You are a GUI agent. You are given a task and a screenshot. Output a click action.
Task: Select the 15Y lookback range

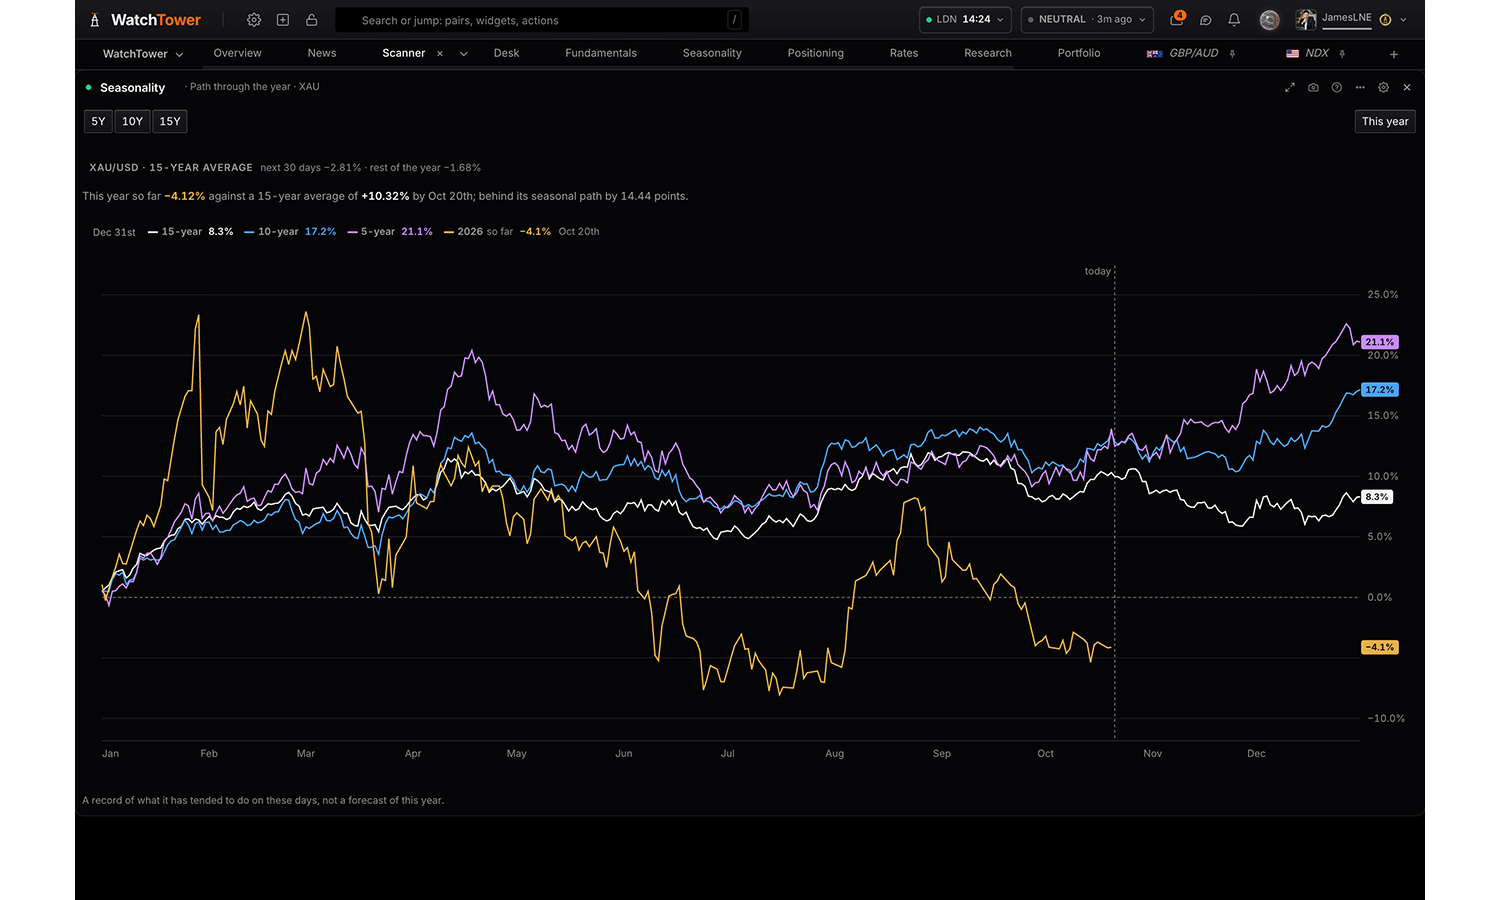(170, 122)
